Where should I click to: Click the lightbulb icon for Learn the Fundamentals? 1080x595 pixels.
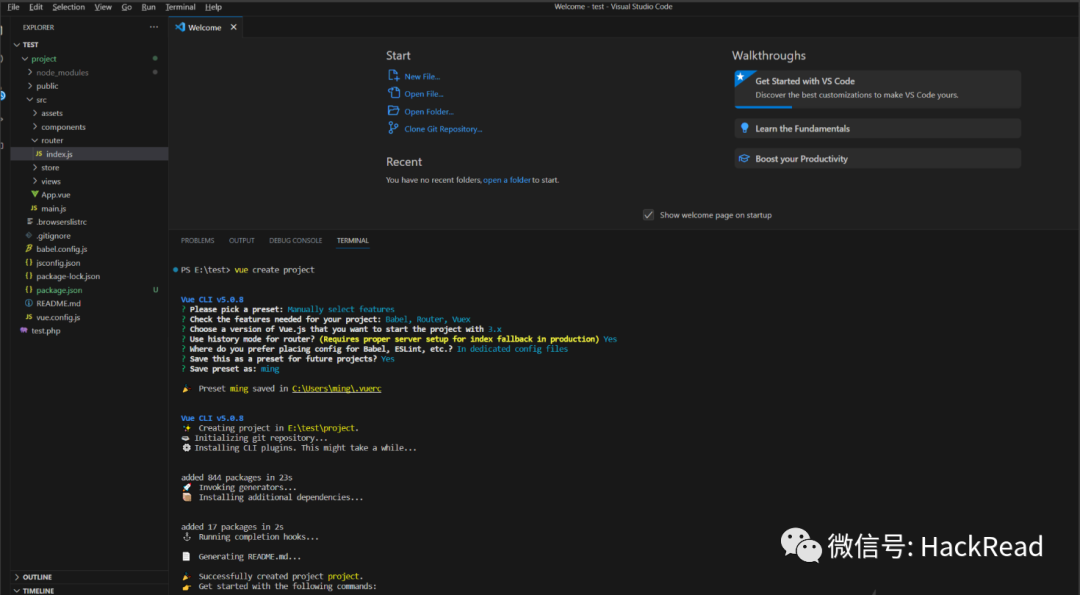pyautogui.click(x=744, y=128)
